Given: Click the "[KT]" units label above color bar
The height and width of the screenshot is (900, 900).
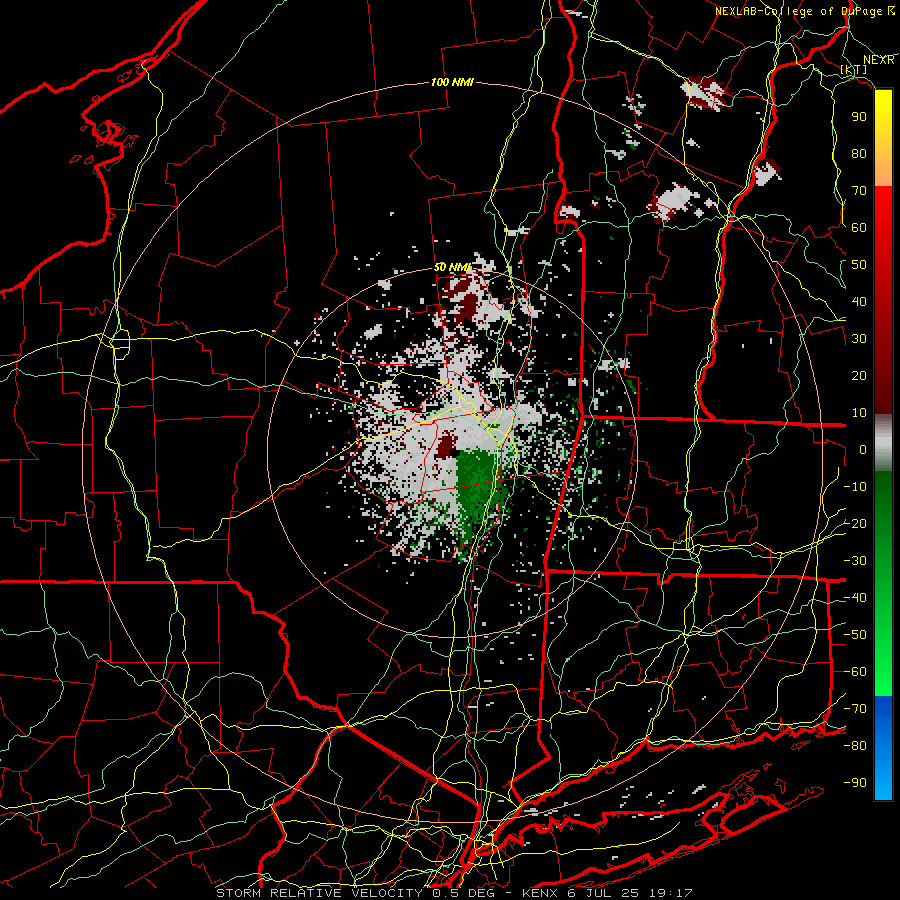Looking at the screenshot, I should click(x=854, y=69).
